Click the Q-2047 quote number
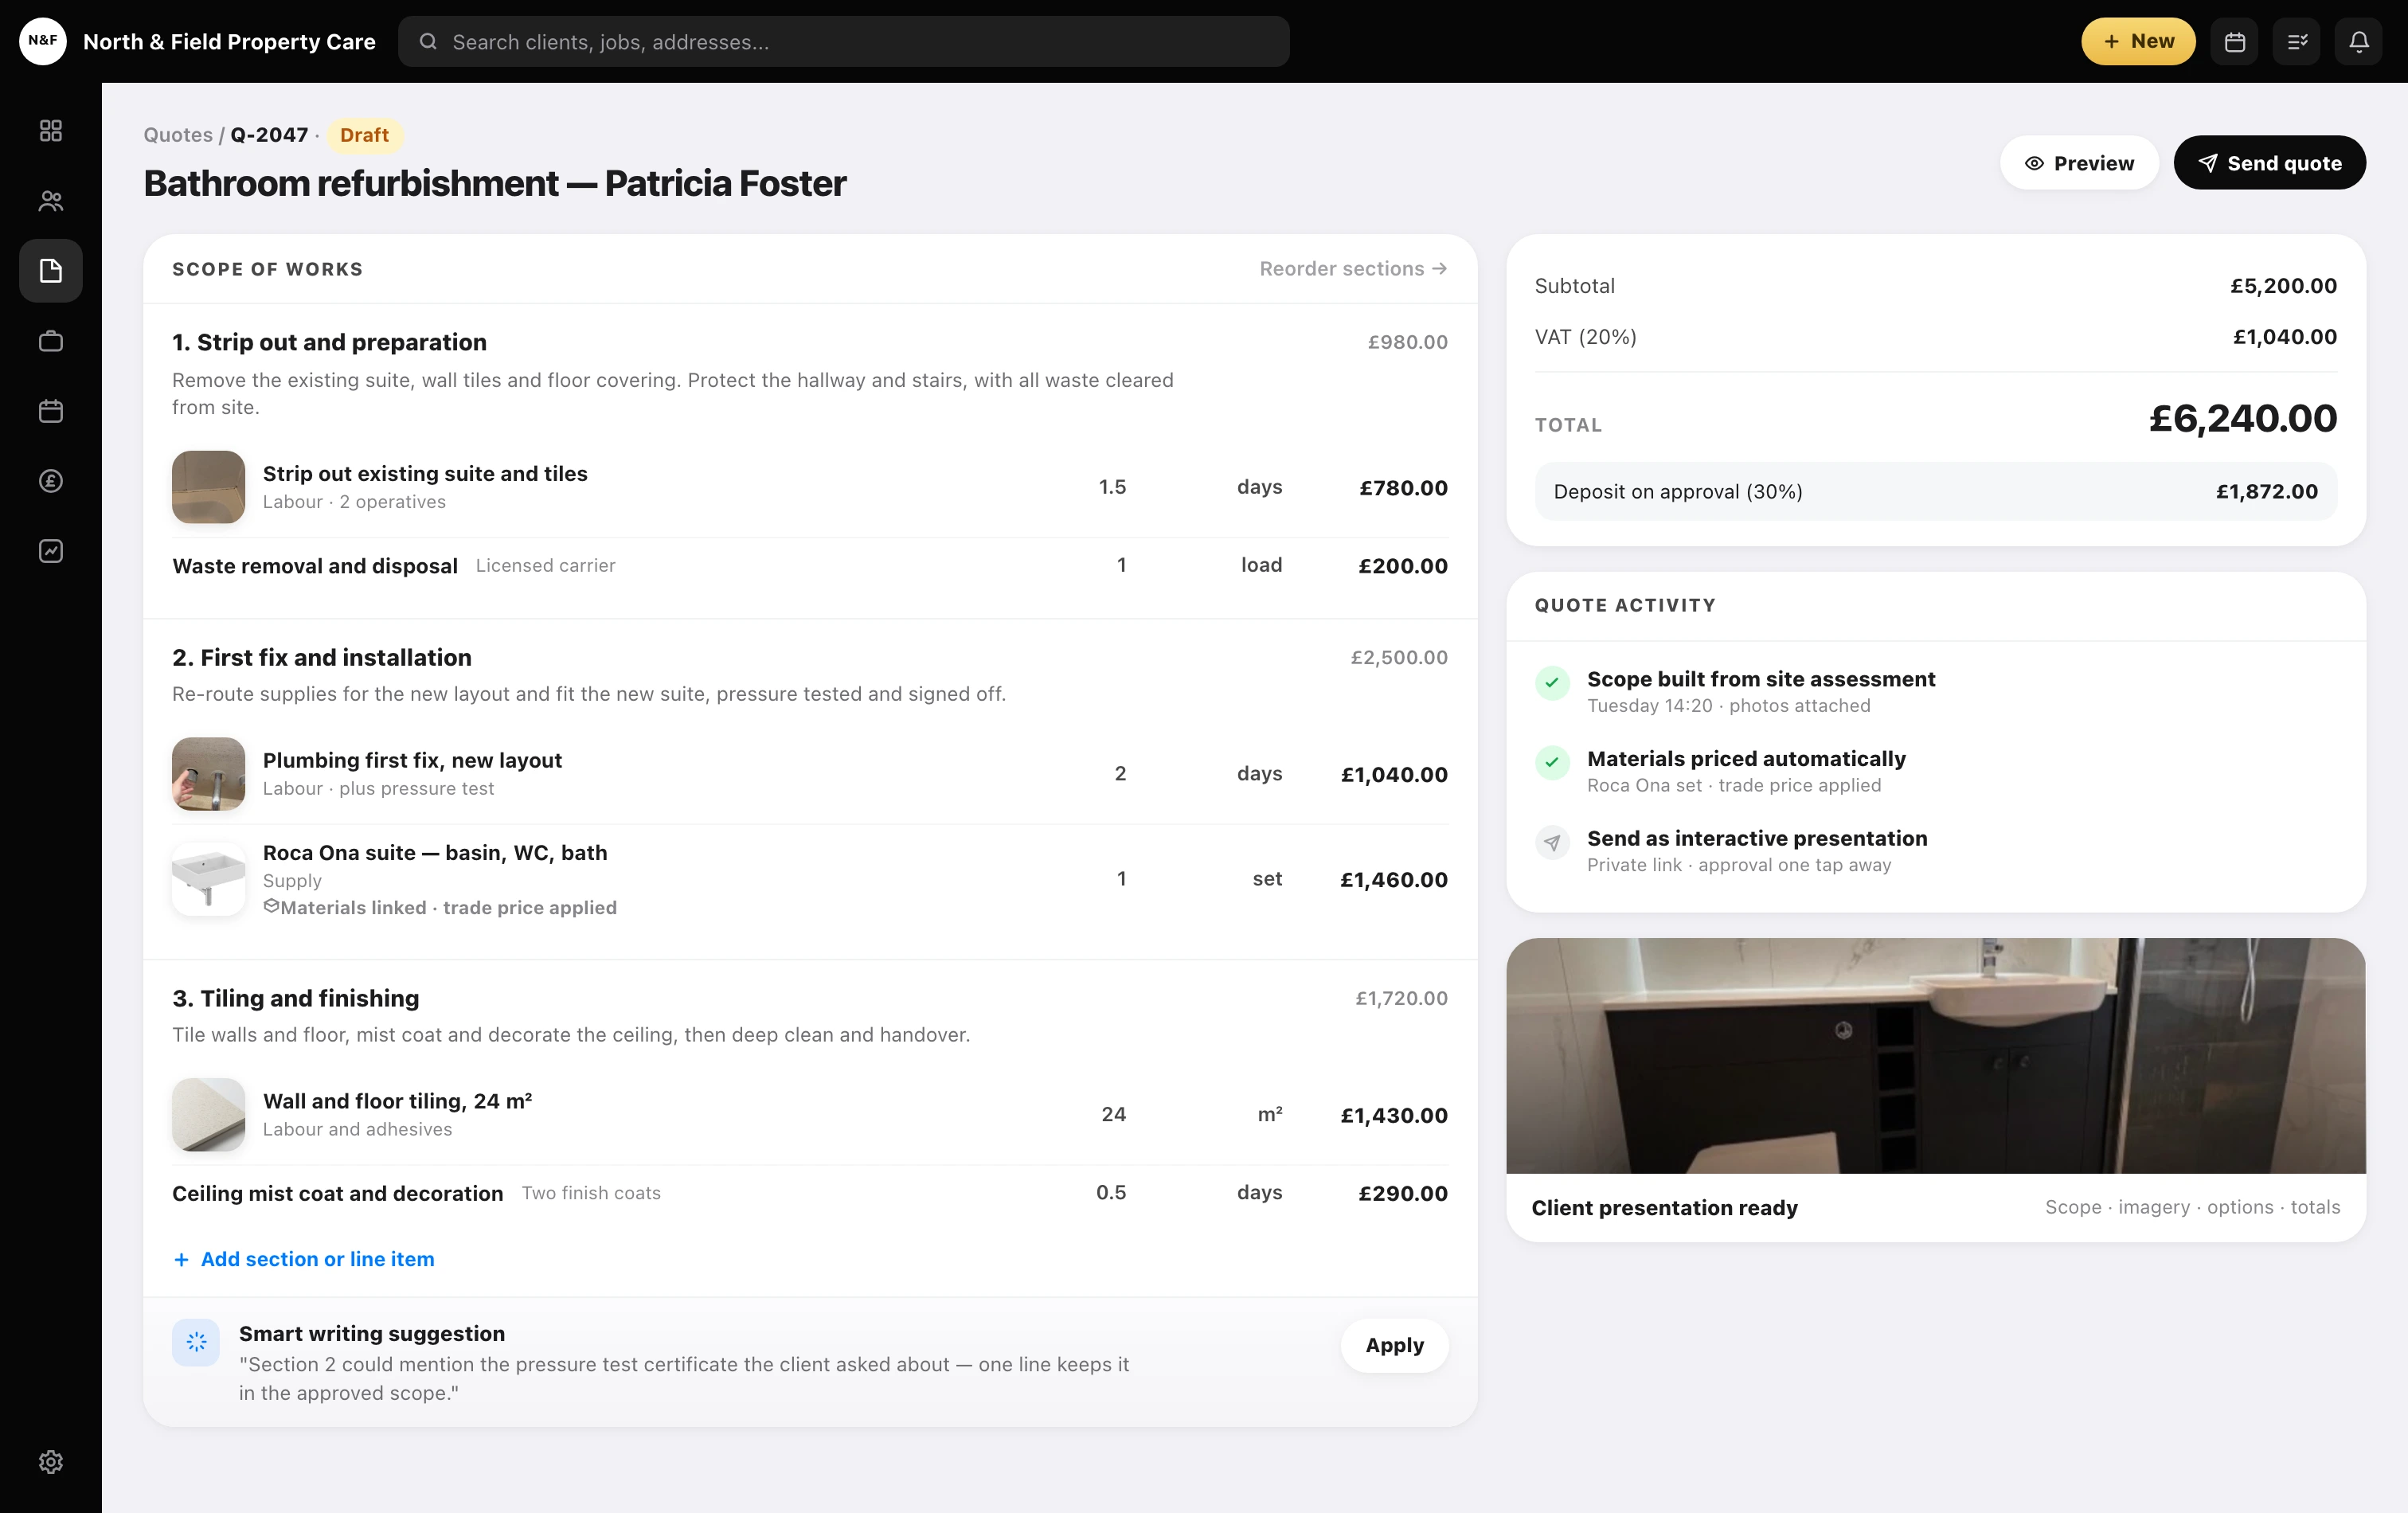Image resolution: width=2408 pixels, height=1513 pixels. coord(269,135)
